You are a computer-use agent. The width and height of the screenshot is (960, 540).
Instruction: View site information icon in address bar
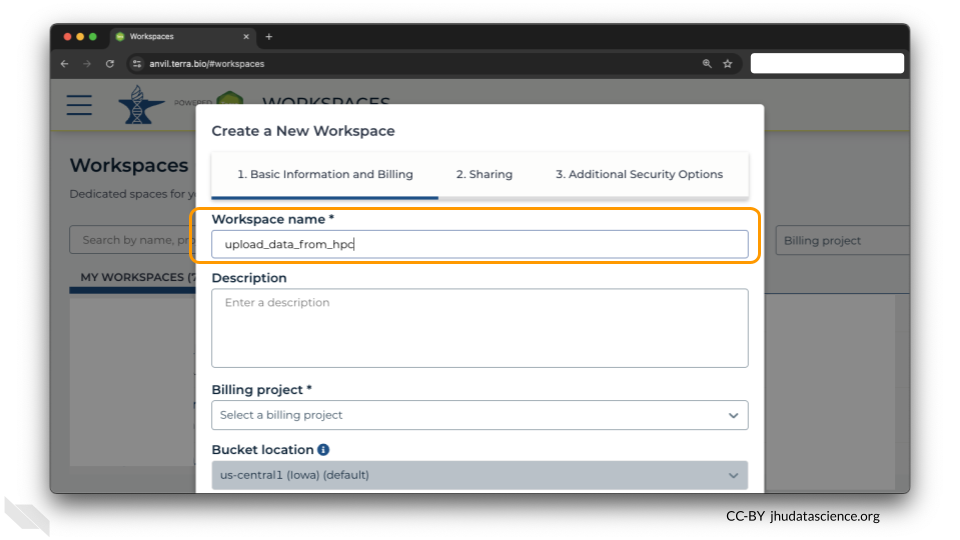137,64
